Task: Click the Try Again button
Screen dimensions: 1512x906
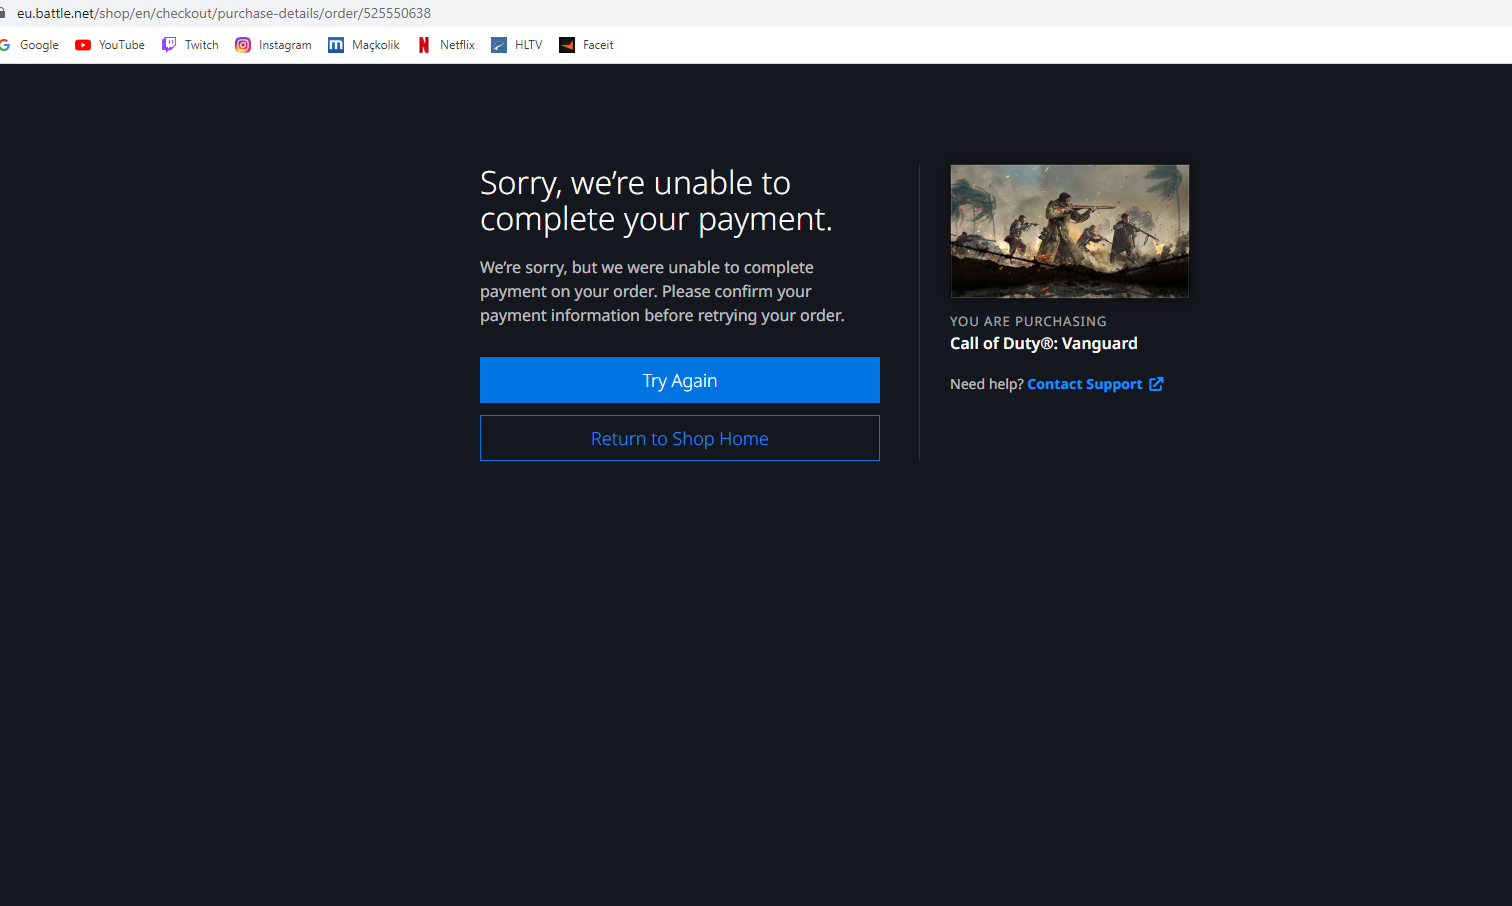Action: coord(680,380)
